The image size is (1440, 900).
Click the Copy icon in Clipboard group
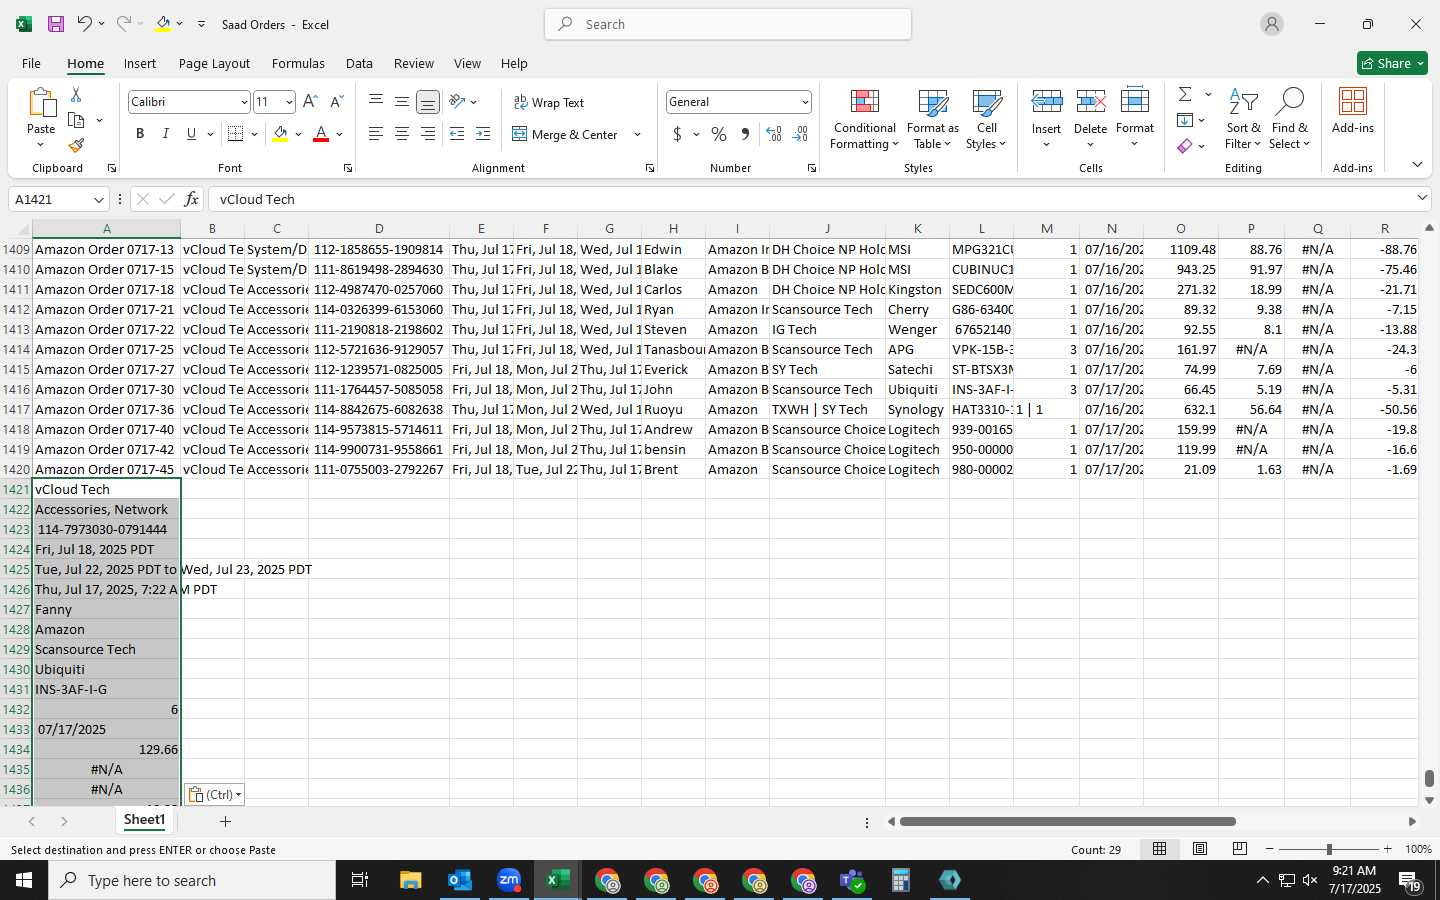coord(76,120)
